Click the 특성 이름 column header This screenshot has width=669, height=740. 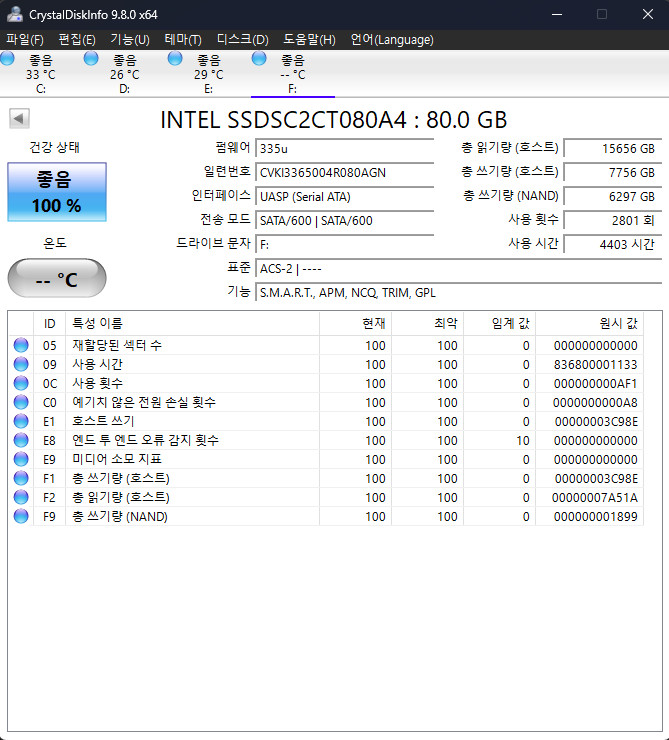pyautogui.click(x=192, y=323)
